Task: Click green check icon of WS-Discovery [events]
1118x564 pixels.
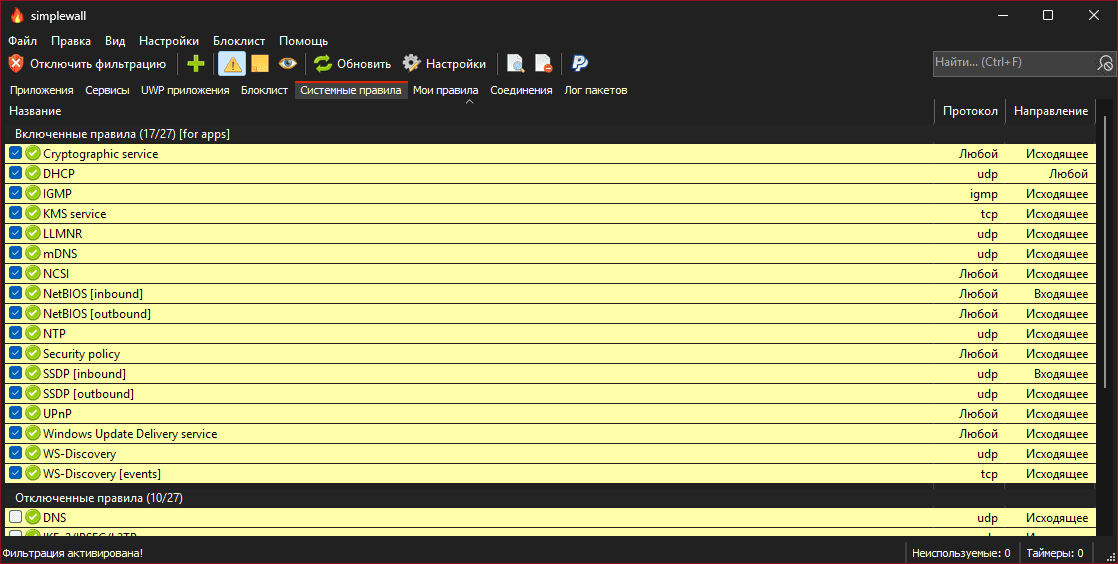Action: point(33,473)
